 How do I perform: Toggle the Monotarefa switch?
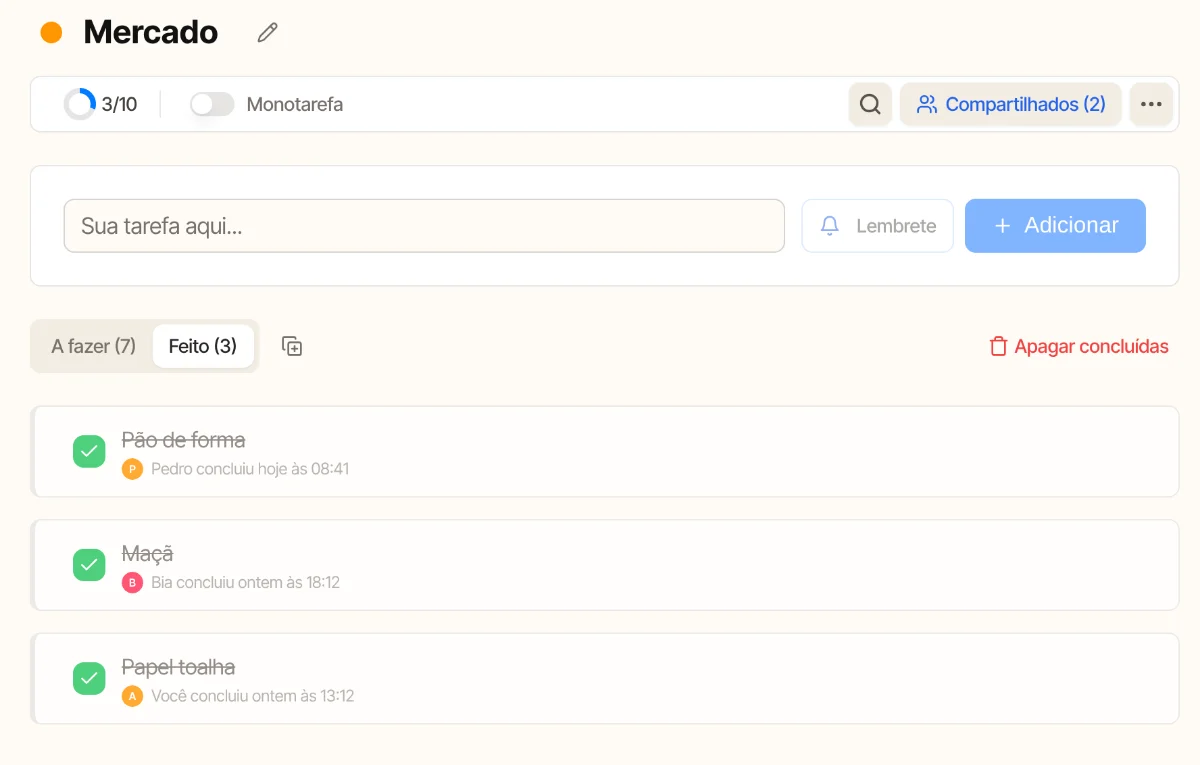(x=212, y=104)
